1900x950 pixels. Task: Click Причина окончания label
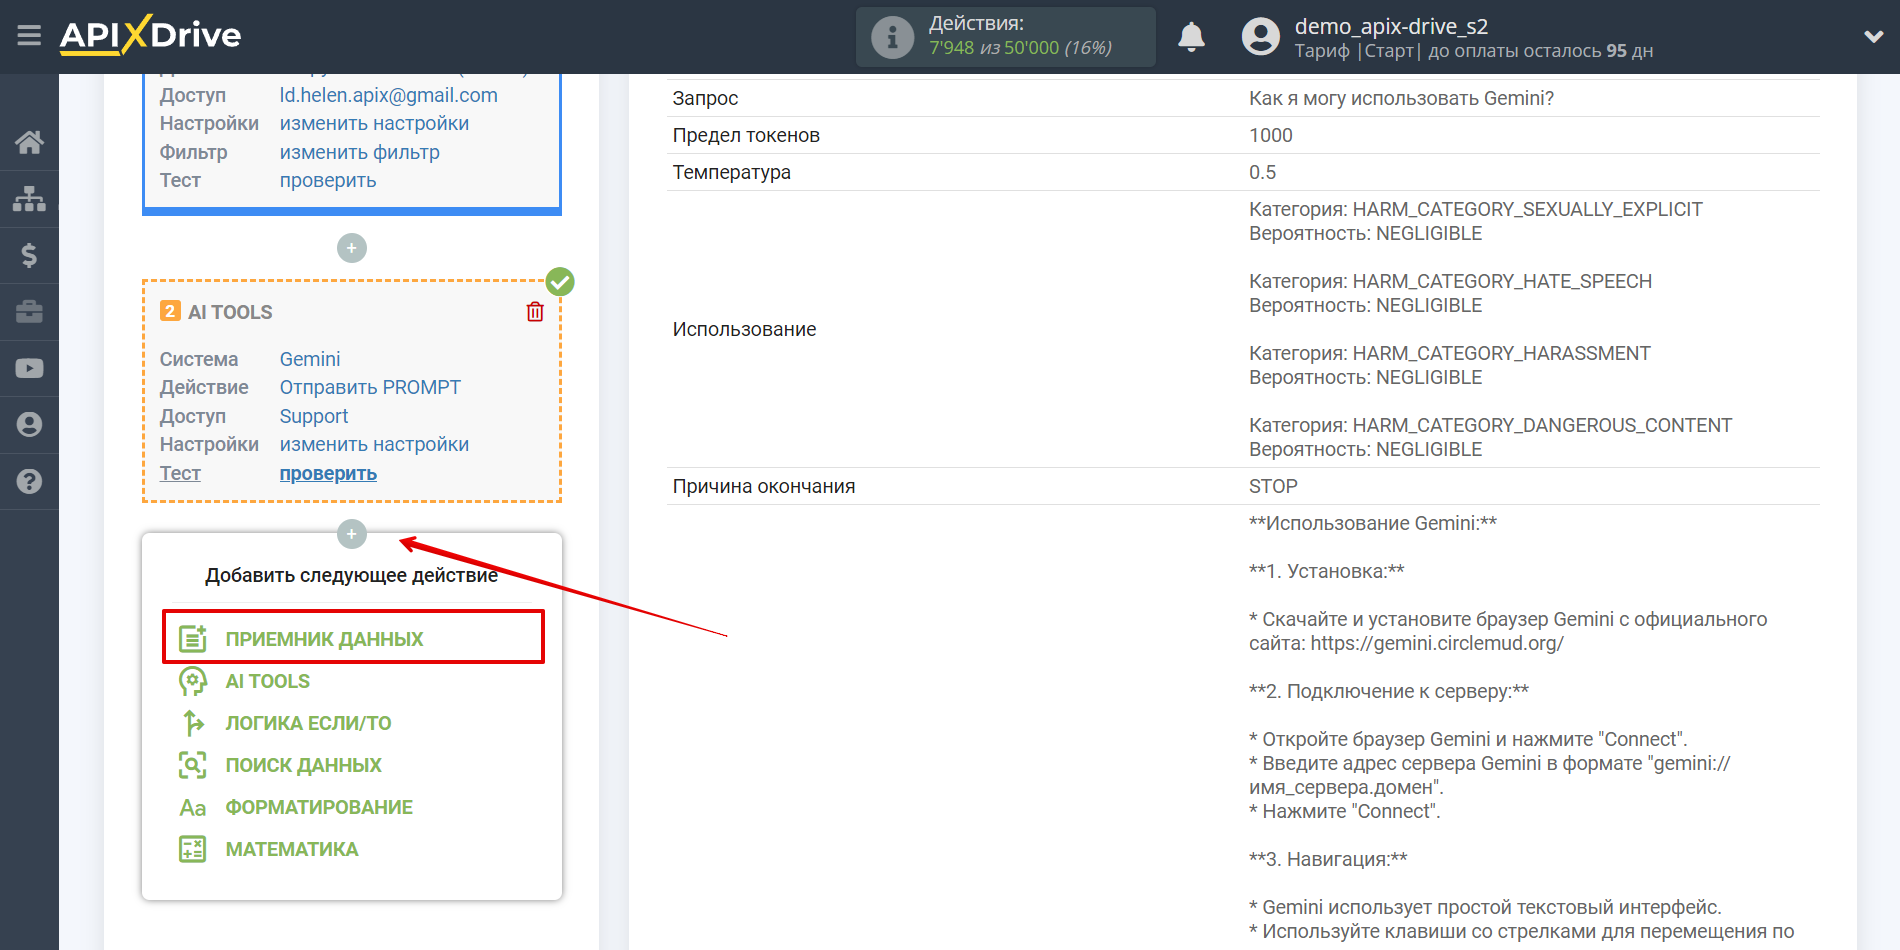pos(764,486)
